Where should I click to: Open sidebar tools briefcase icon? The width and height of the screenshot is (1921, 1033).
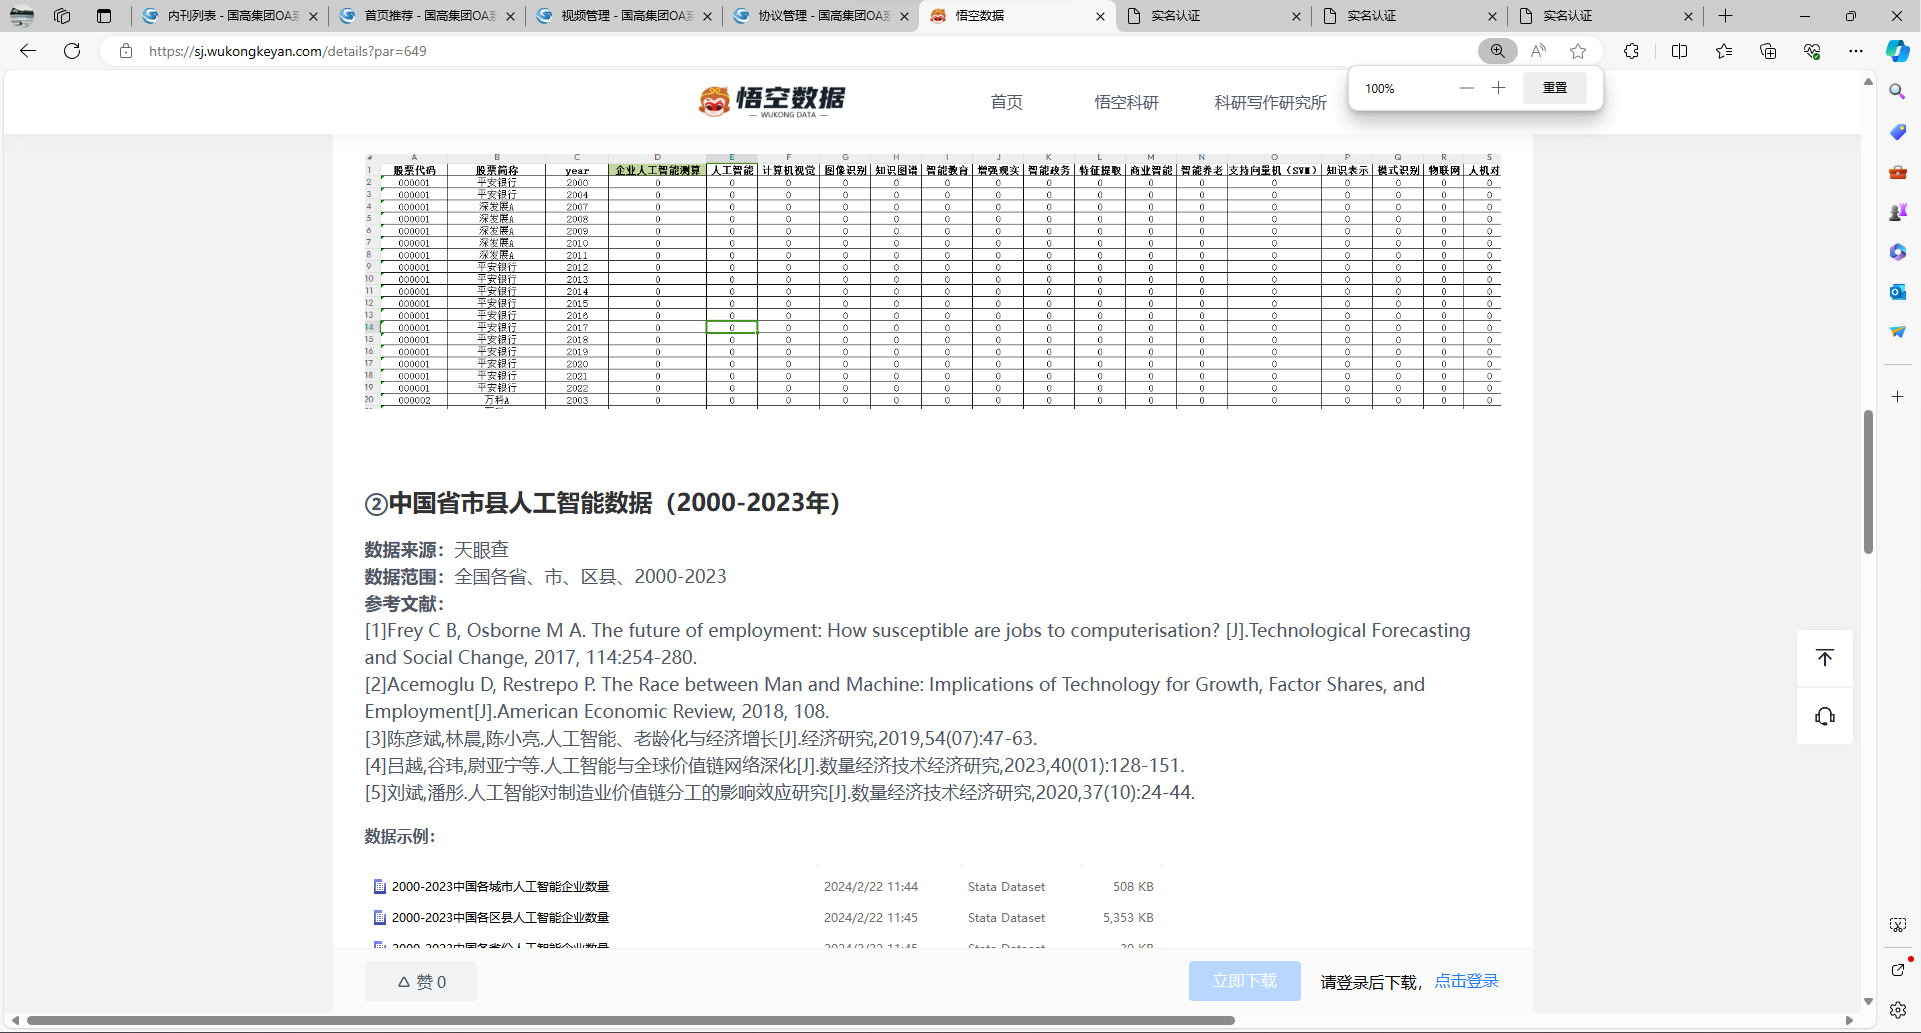click(1898, 172)
